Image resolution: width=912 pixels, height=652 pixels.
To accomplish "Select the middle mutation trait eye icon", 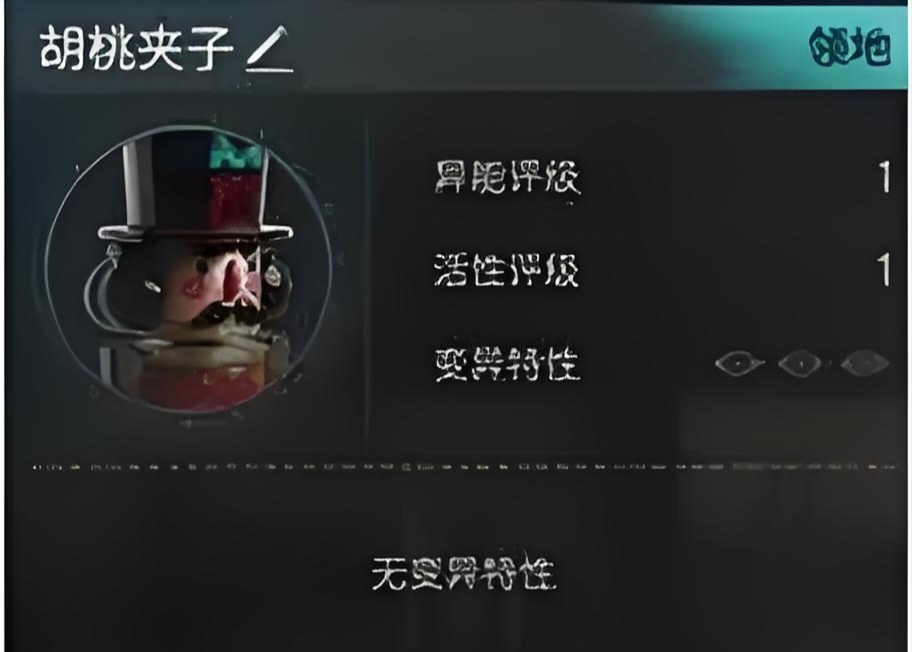I will click(x=800, y=364).
